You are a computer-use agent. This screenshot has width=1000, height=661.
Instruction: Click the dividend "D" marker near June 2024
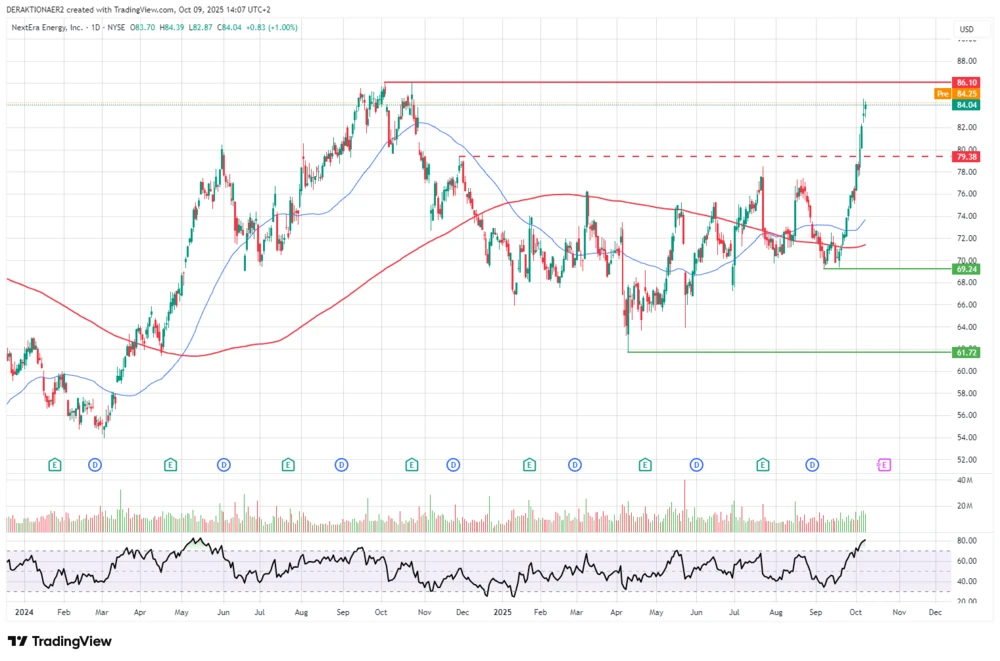coord(223,464)
